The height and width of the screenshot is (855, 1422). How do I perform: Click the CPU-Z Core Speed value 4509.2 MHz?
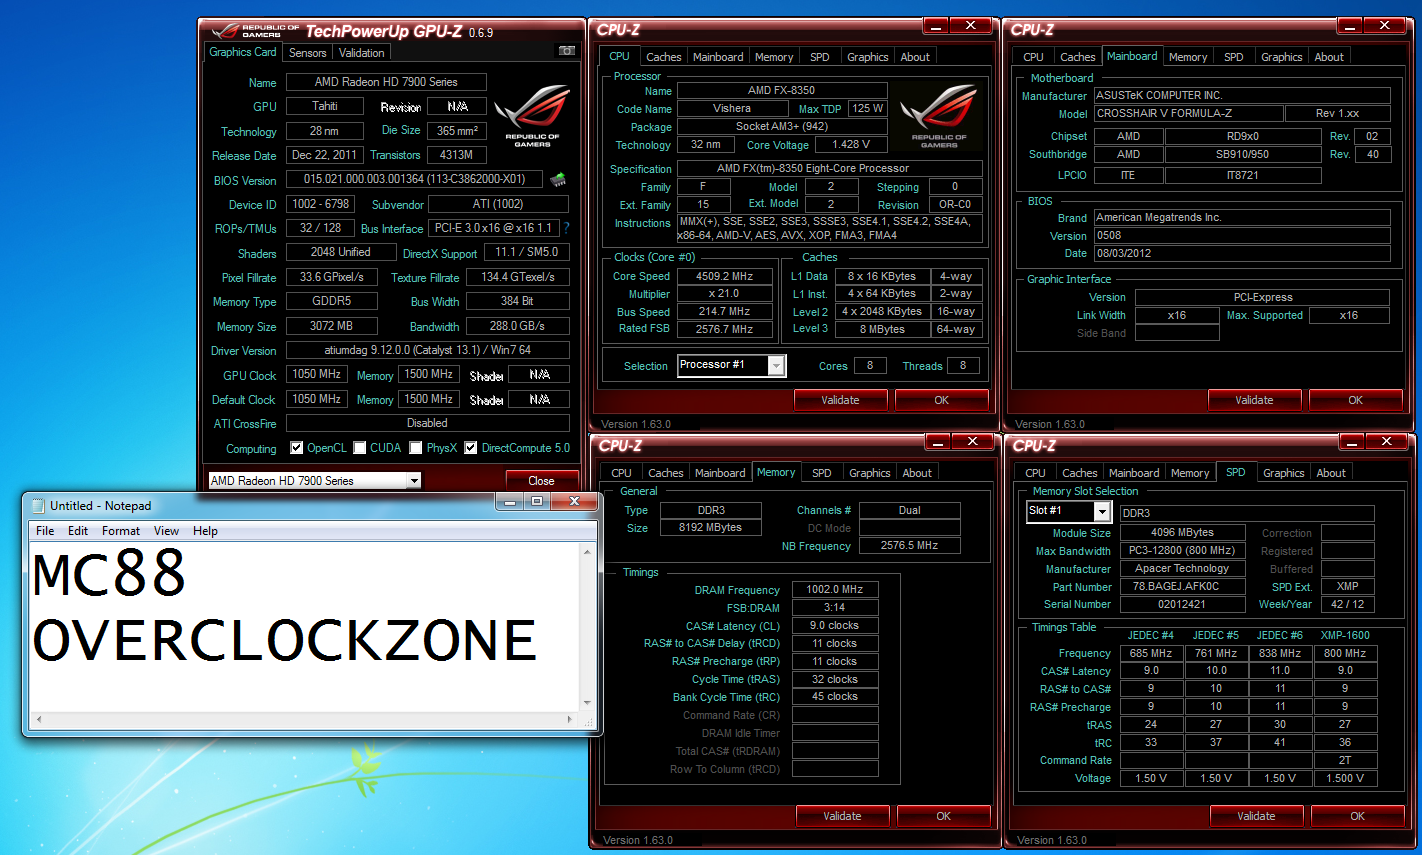point(725,276)
